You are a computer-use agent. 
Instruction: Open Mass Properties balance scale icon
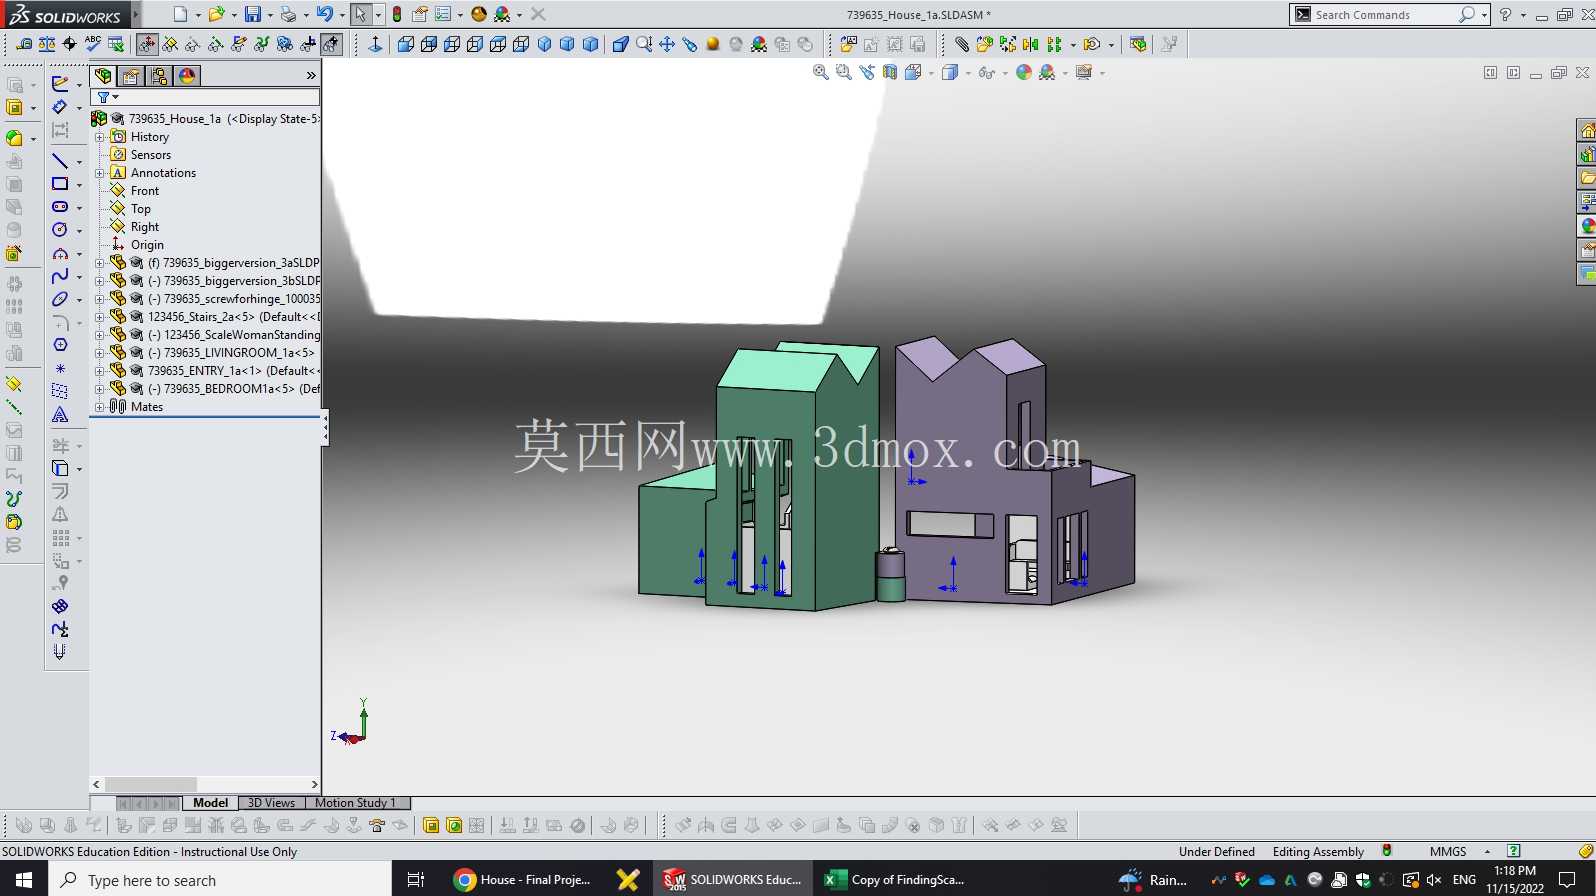47,44
